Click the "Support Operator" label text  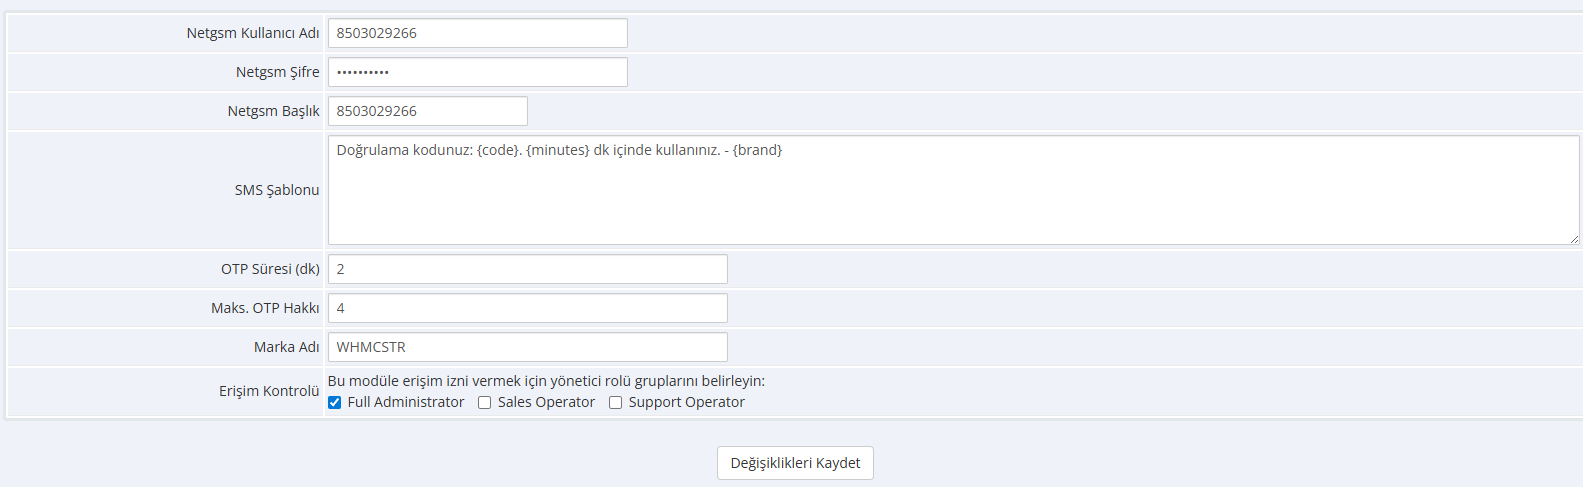coord(687,402)
